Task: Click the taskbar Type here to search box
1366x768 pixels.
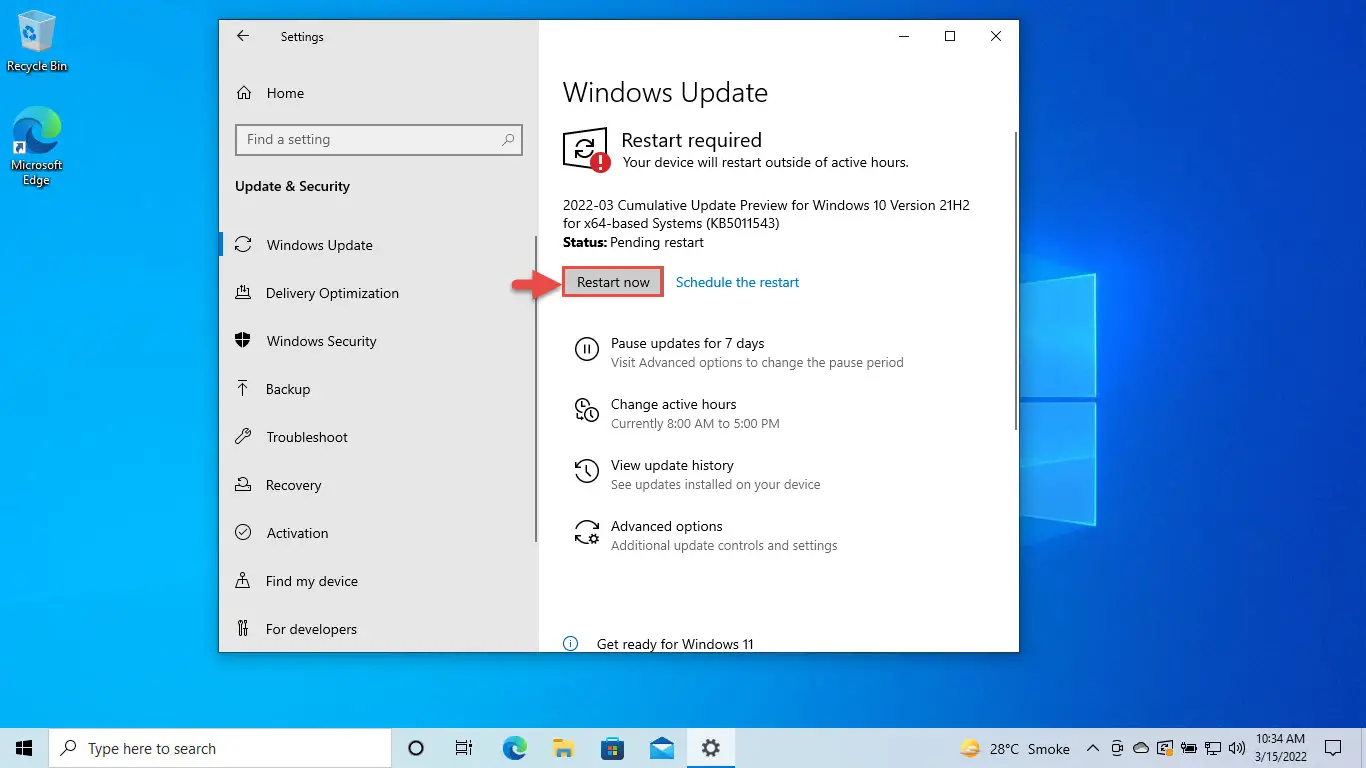Action: 220,748
